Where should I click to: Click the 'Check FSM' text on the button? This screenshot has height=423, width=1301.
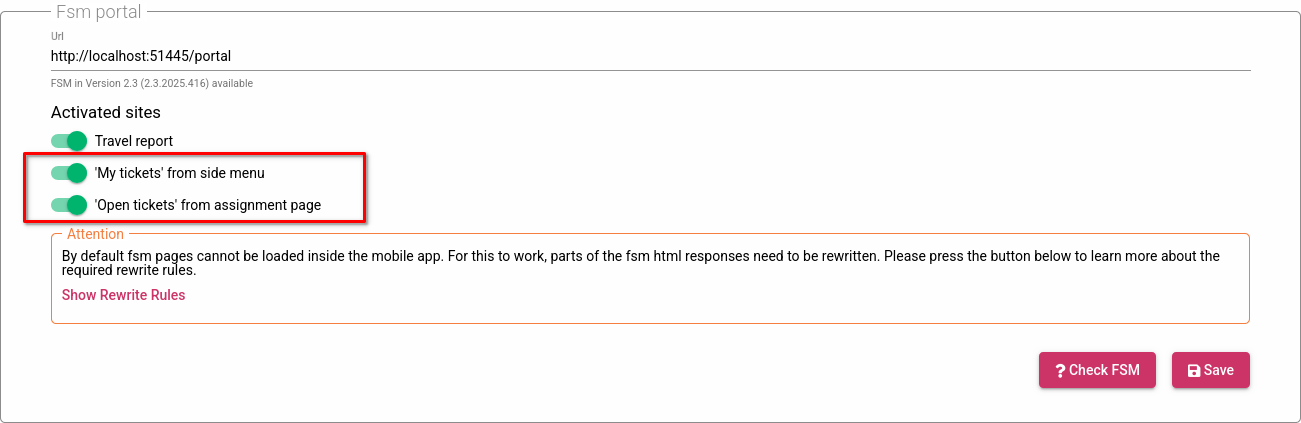tap(1104, 370)
